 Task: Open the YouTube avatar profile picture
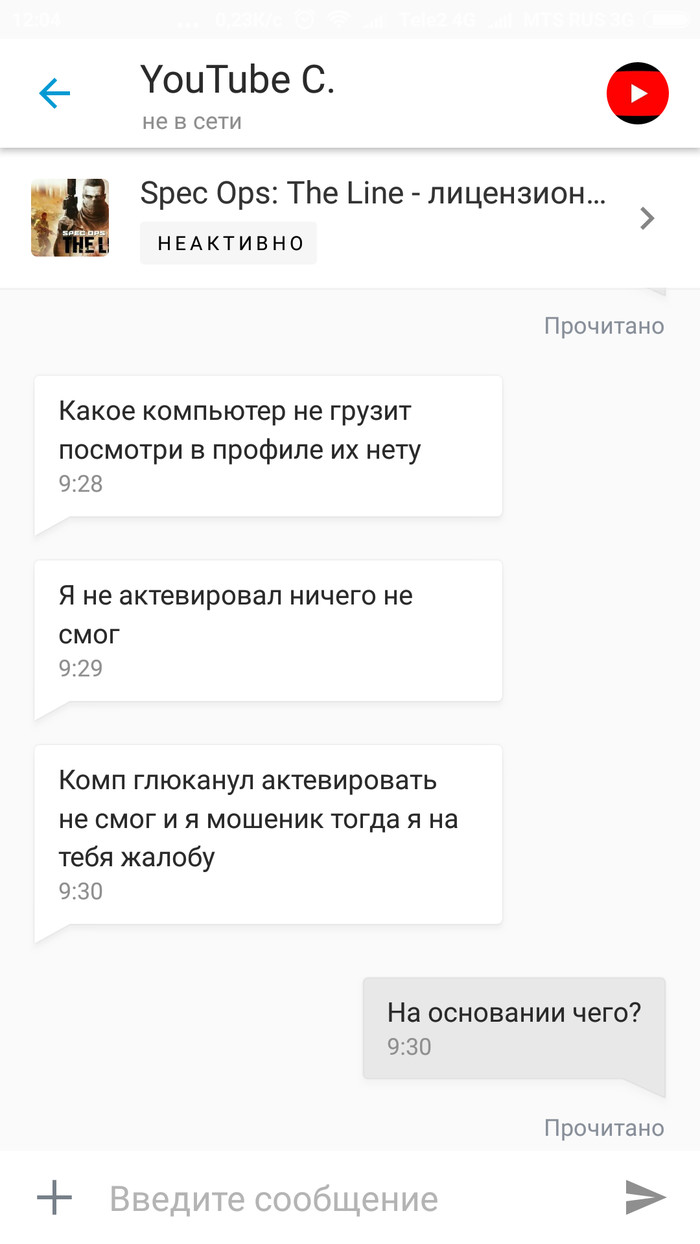pyautogui.click(x=637, y=94)
